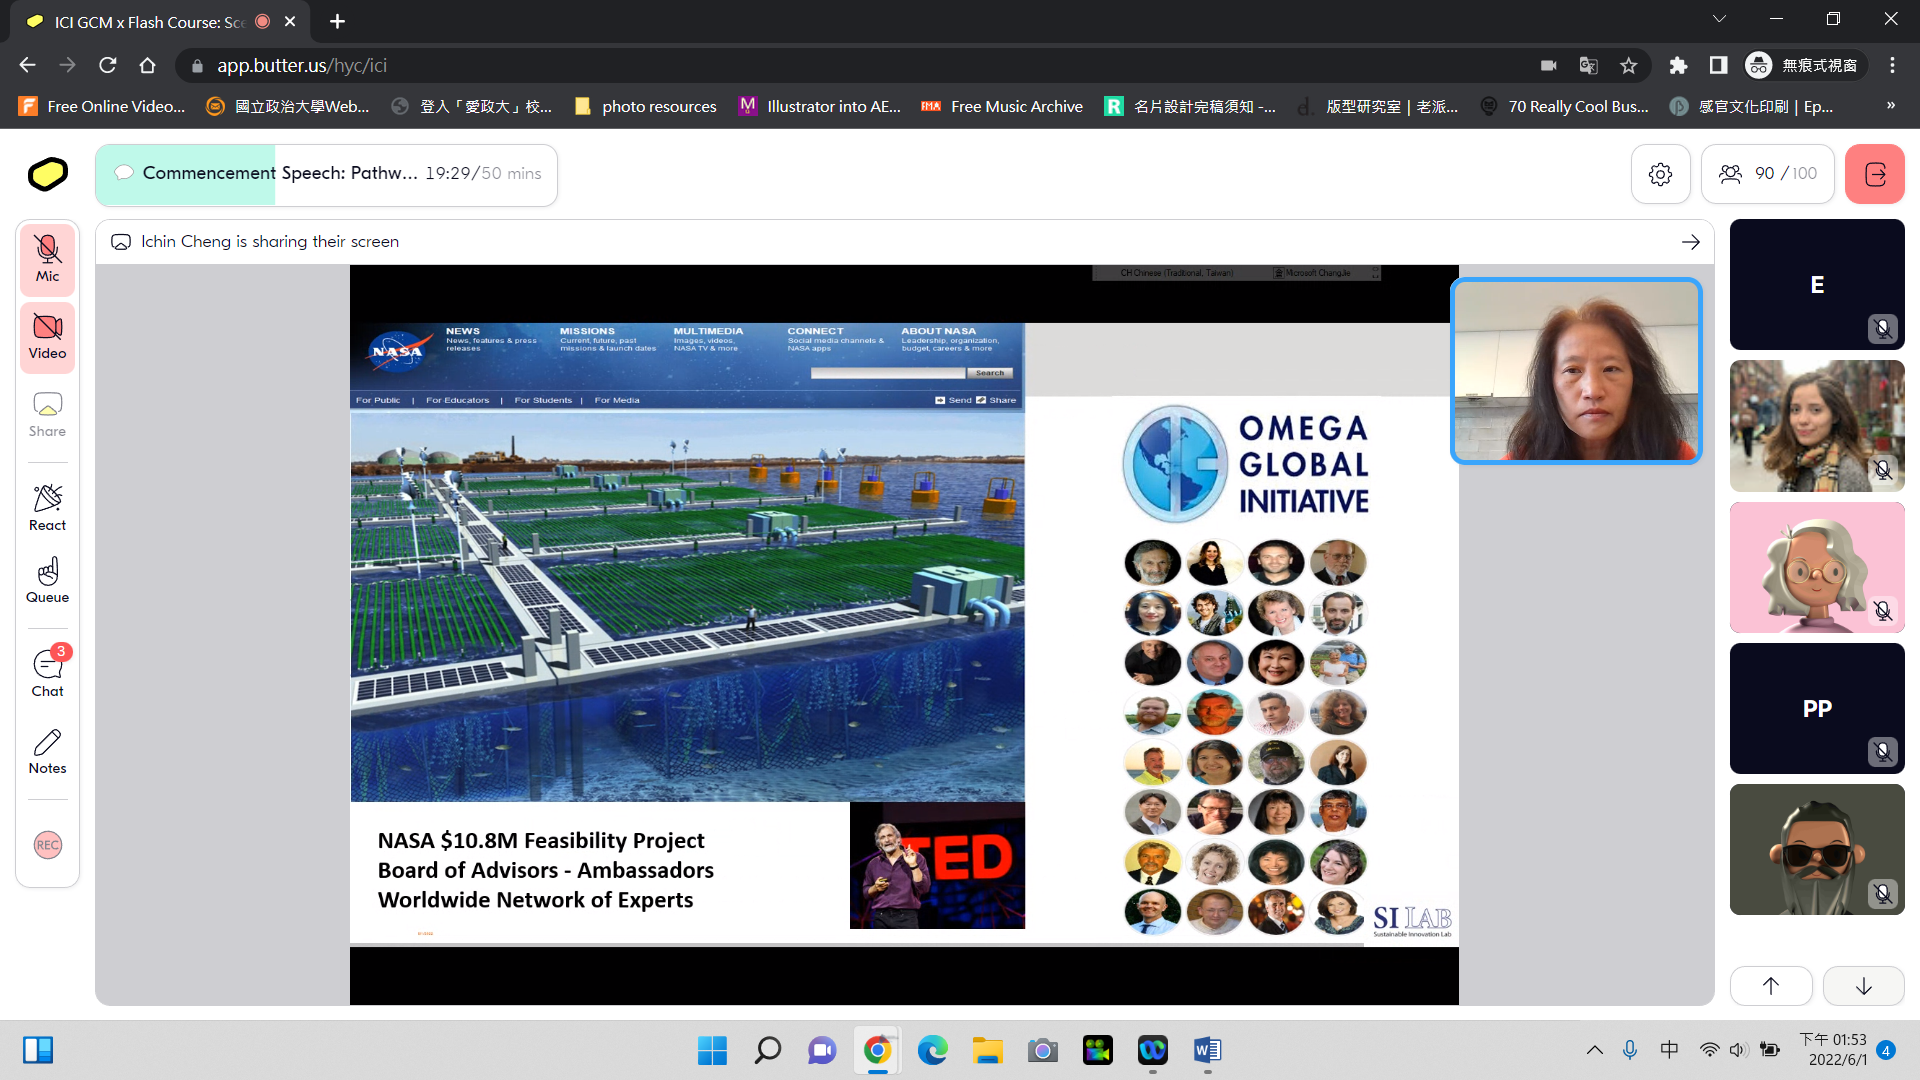Click the Butter yellow logo
The height and width of the screenshot is (1080, 1920).
[47, 174]
